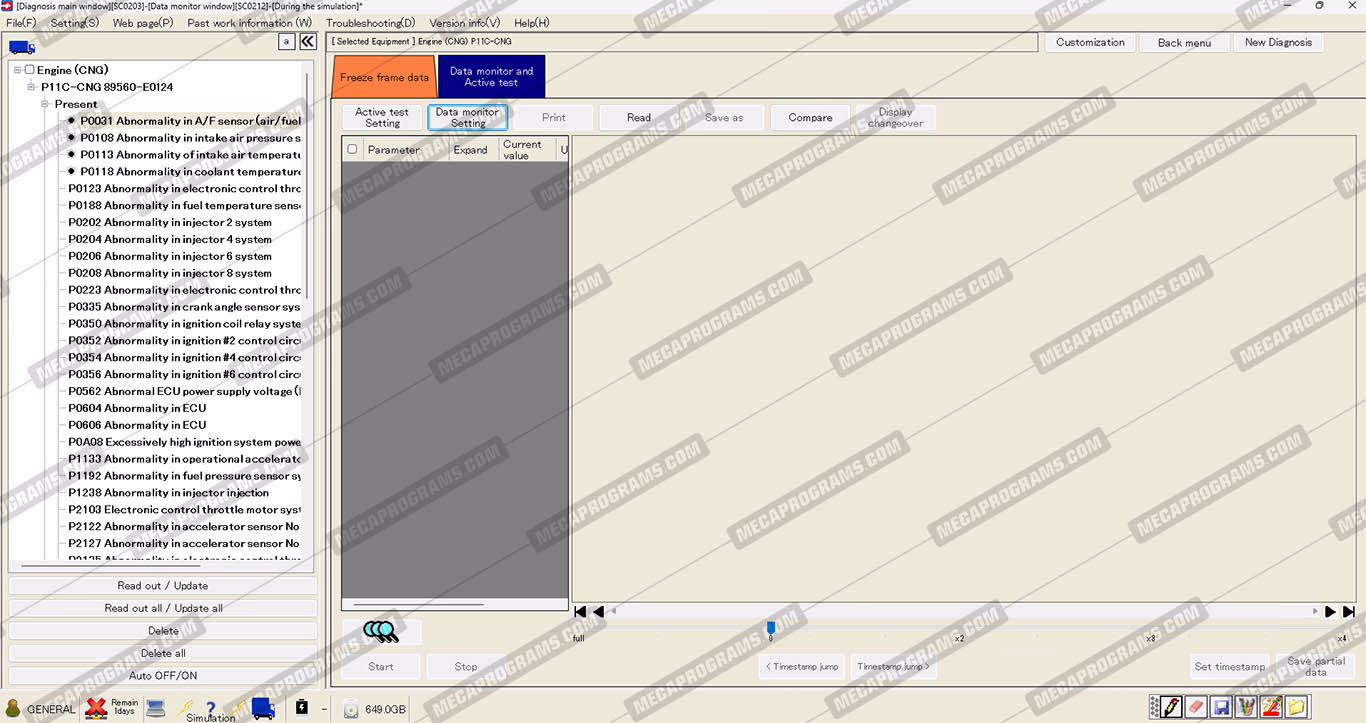Click the horizontal timeline scrollbar track
The width and height of the screenshot is (1366, 723).
click(964, 611)
